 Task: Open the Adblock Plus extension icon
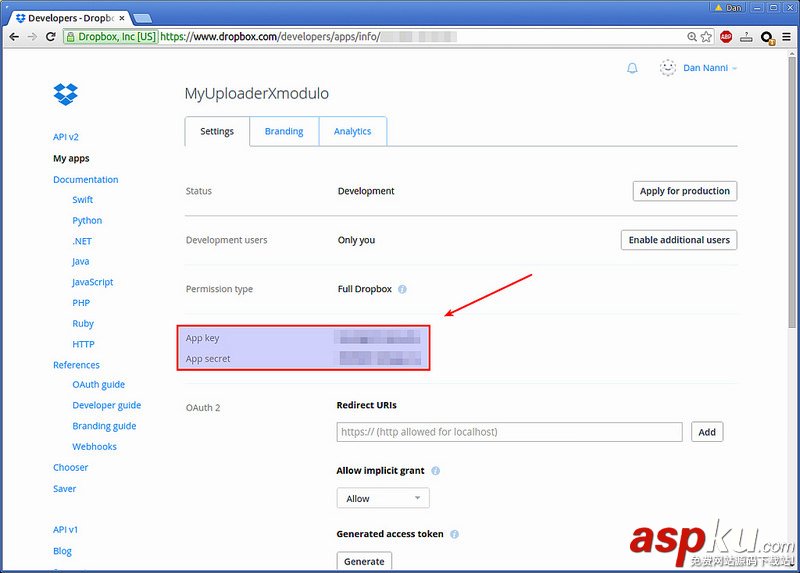pyautogui.click(x=726, y=37)
